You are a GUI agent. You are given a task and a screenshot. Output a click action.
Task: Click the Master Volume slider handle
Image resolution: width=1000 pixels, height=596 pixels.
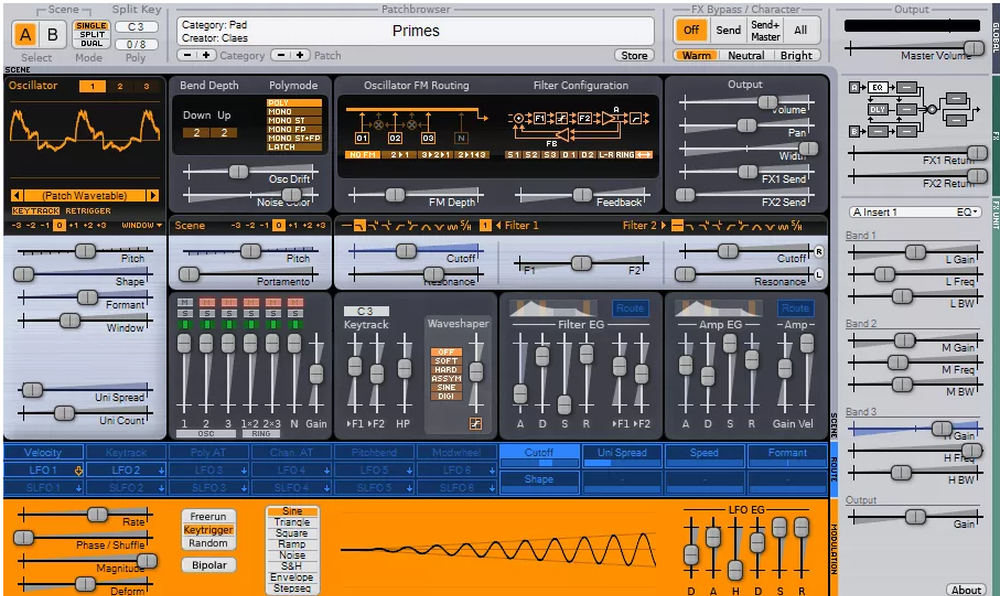(974, 48)
